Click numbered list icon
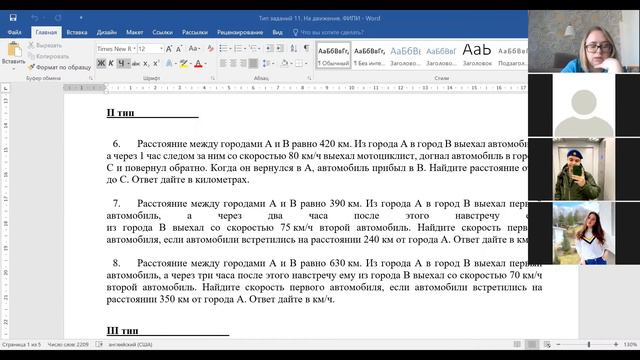Image resolution: width=640 pixels, height=360 pixels. tap(238, 49)
